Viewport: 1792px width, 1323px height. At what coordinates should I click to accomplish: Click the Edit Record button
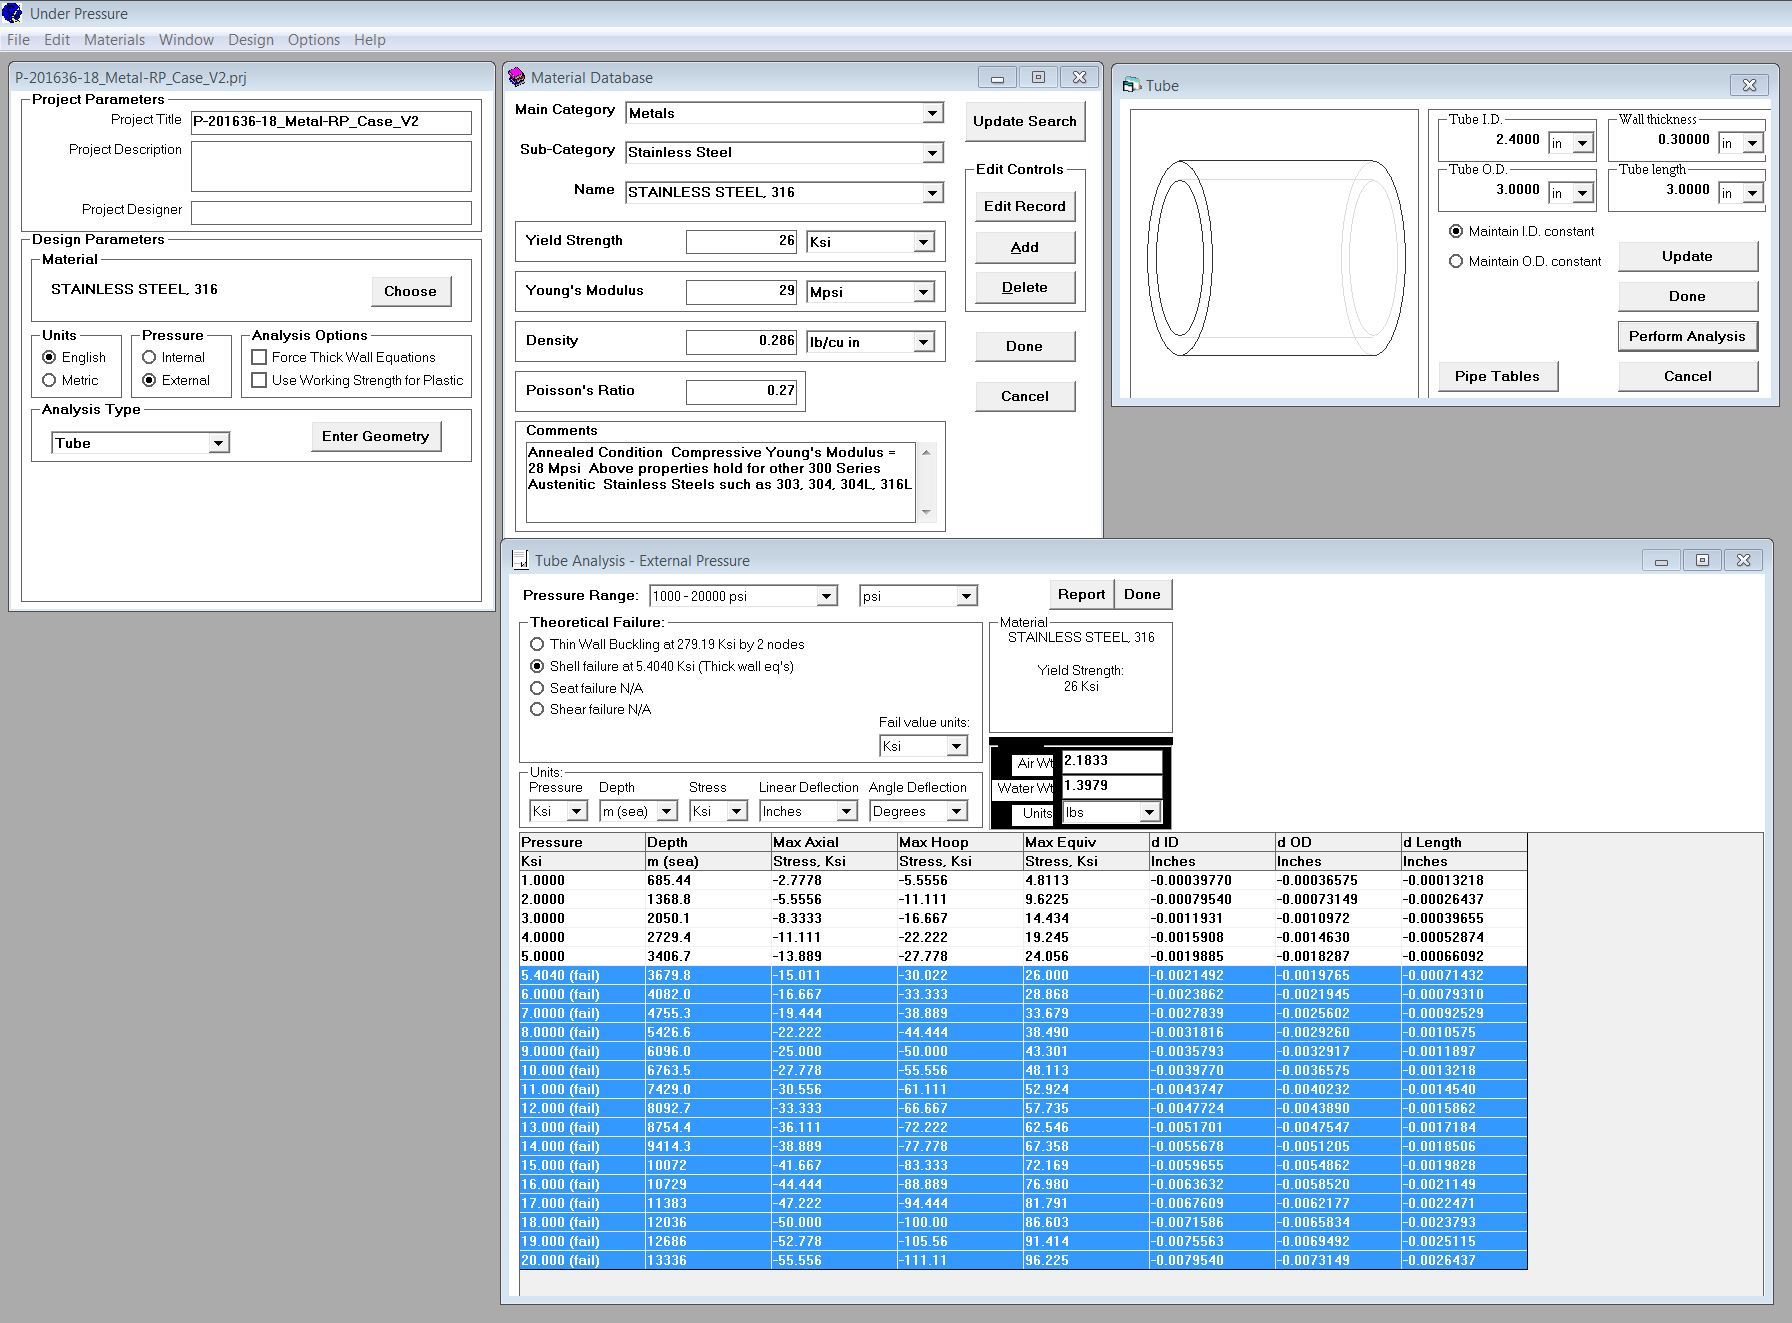[1025, 206]
